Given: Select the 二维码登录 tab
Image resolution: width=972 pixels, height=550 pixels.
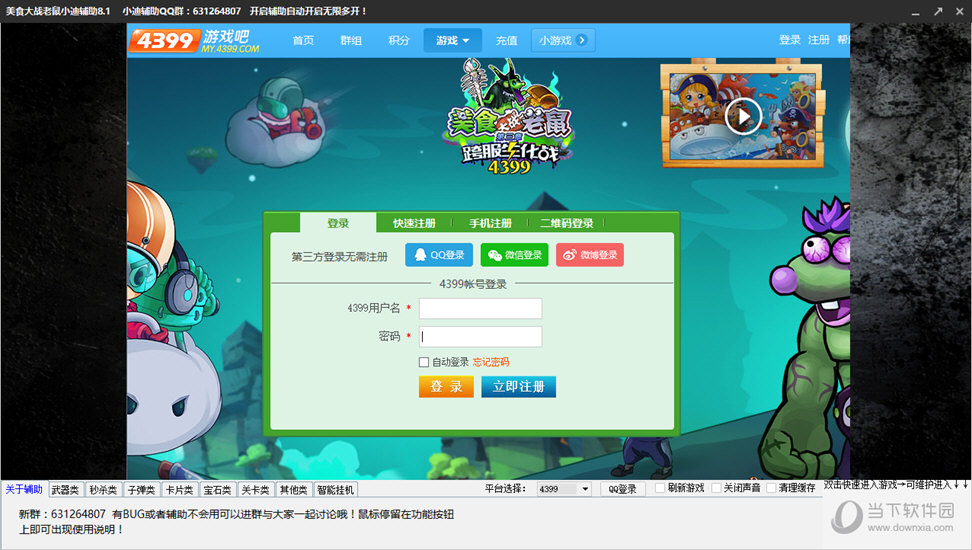Looking at the screenshot, I should (567, 223).
